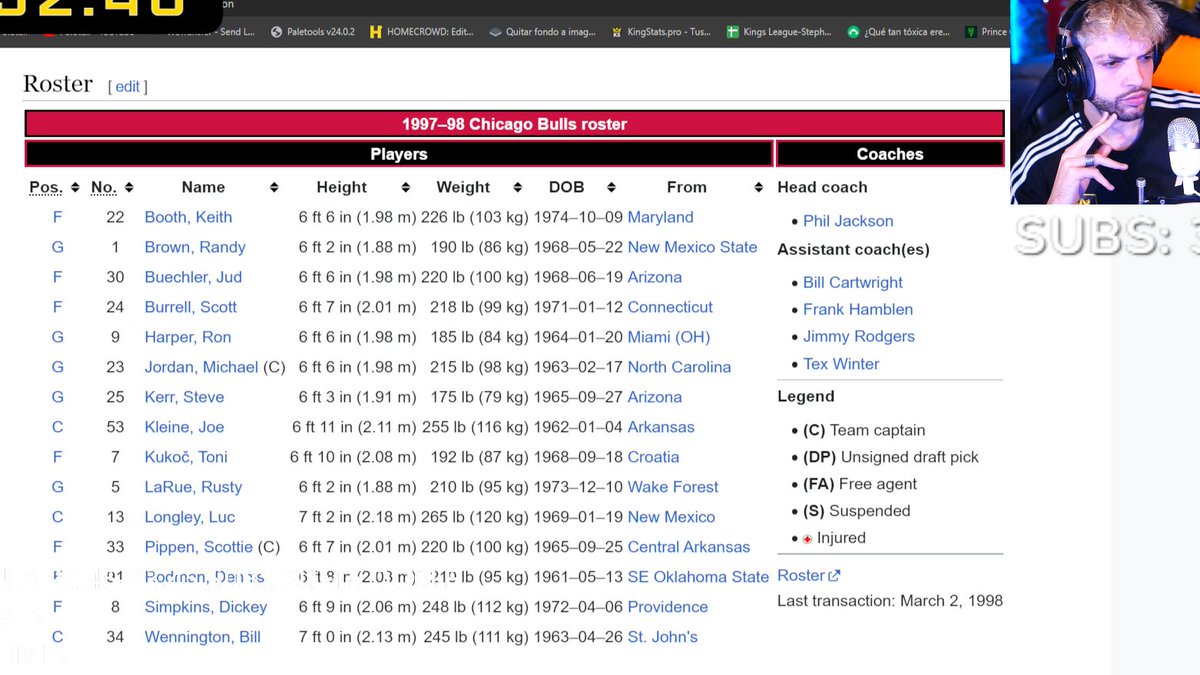Image resolution: width=1200 pixels, height=675 pixels.
Task: Click the Last transaction: March 2, 1998 text
Action: point(890,601)
